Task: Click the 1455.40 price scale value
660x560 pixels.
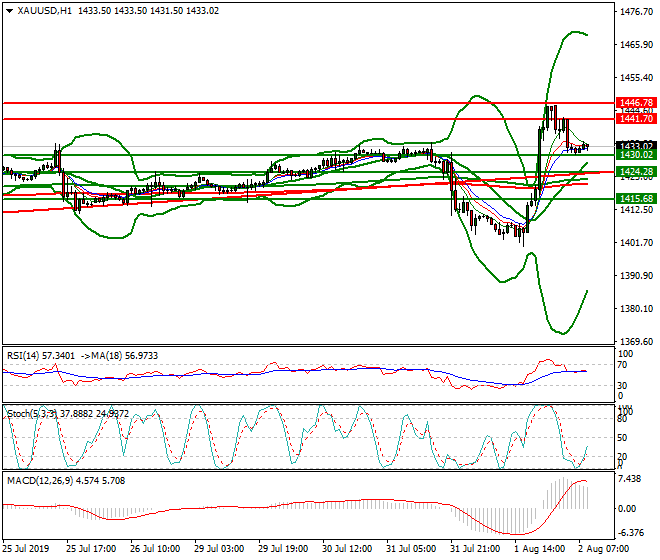Action: point(636,78)
